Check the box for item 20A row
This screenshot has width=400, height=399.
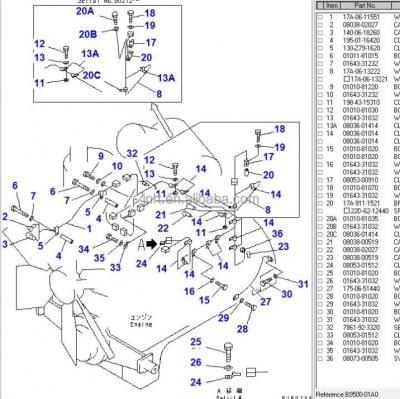coord(320,219)
